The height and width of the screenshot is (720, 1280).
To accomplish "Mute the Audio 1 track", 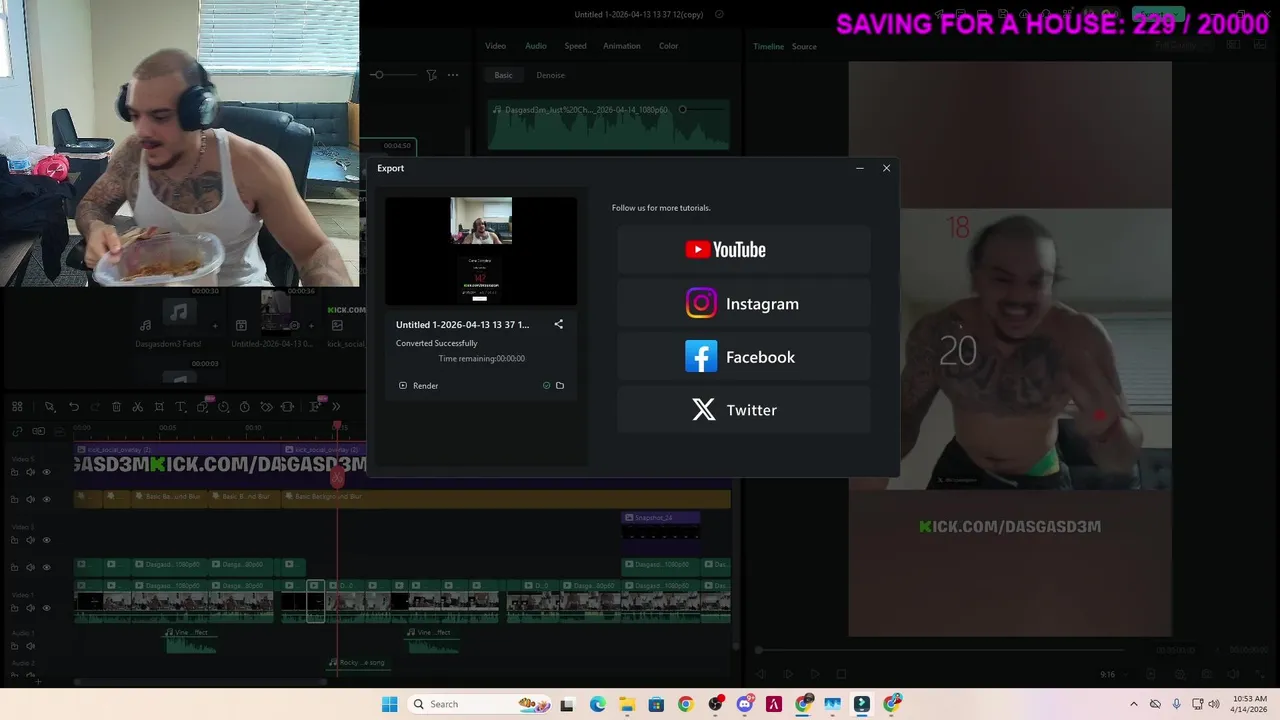I will pos(30,646).
